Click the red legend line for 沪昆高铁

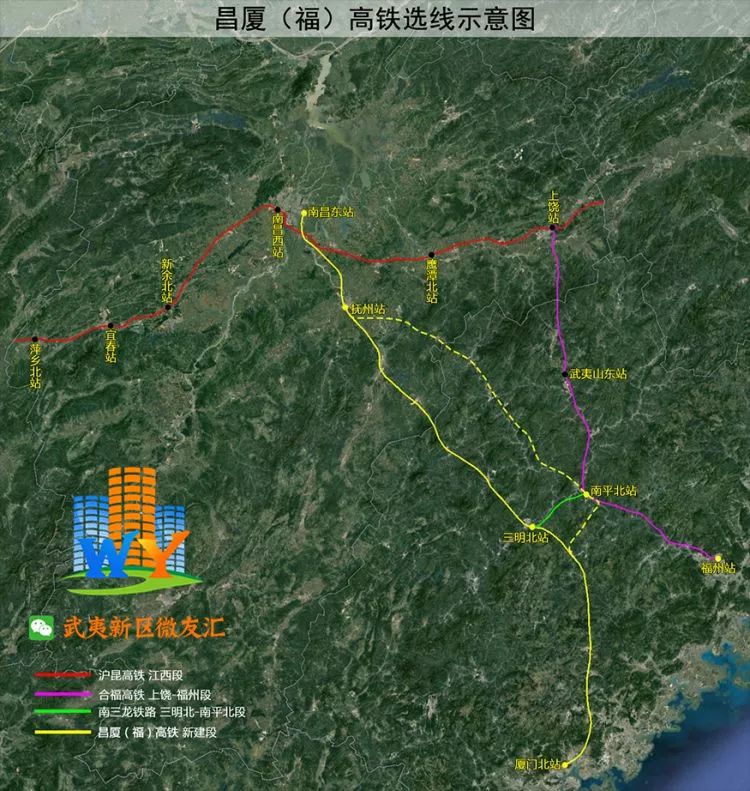coord(63,675)
